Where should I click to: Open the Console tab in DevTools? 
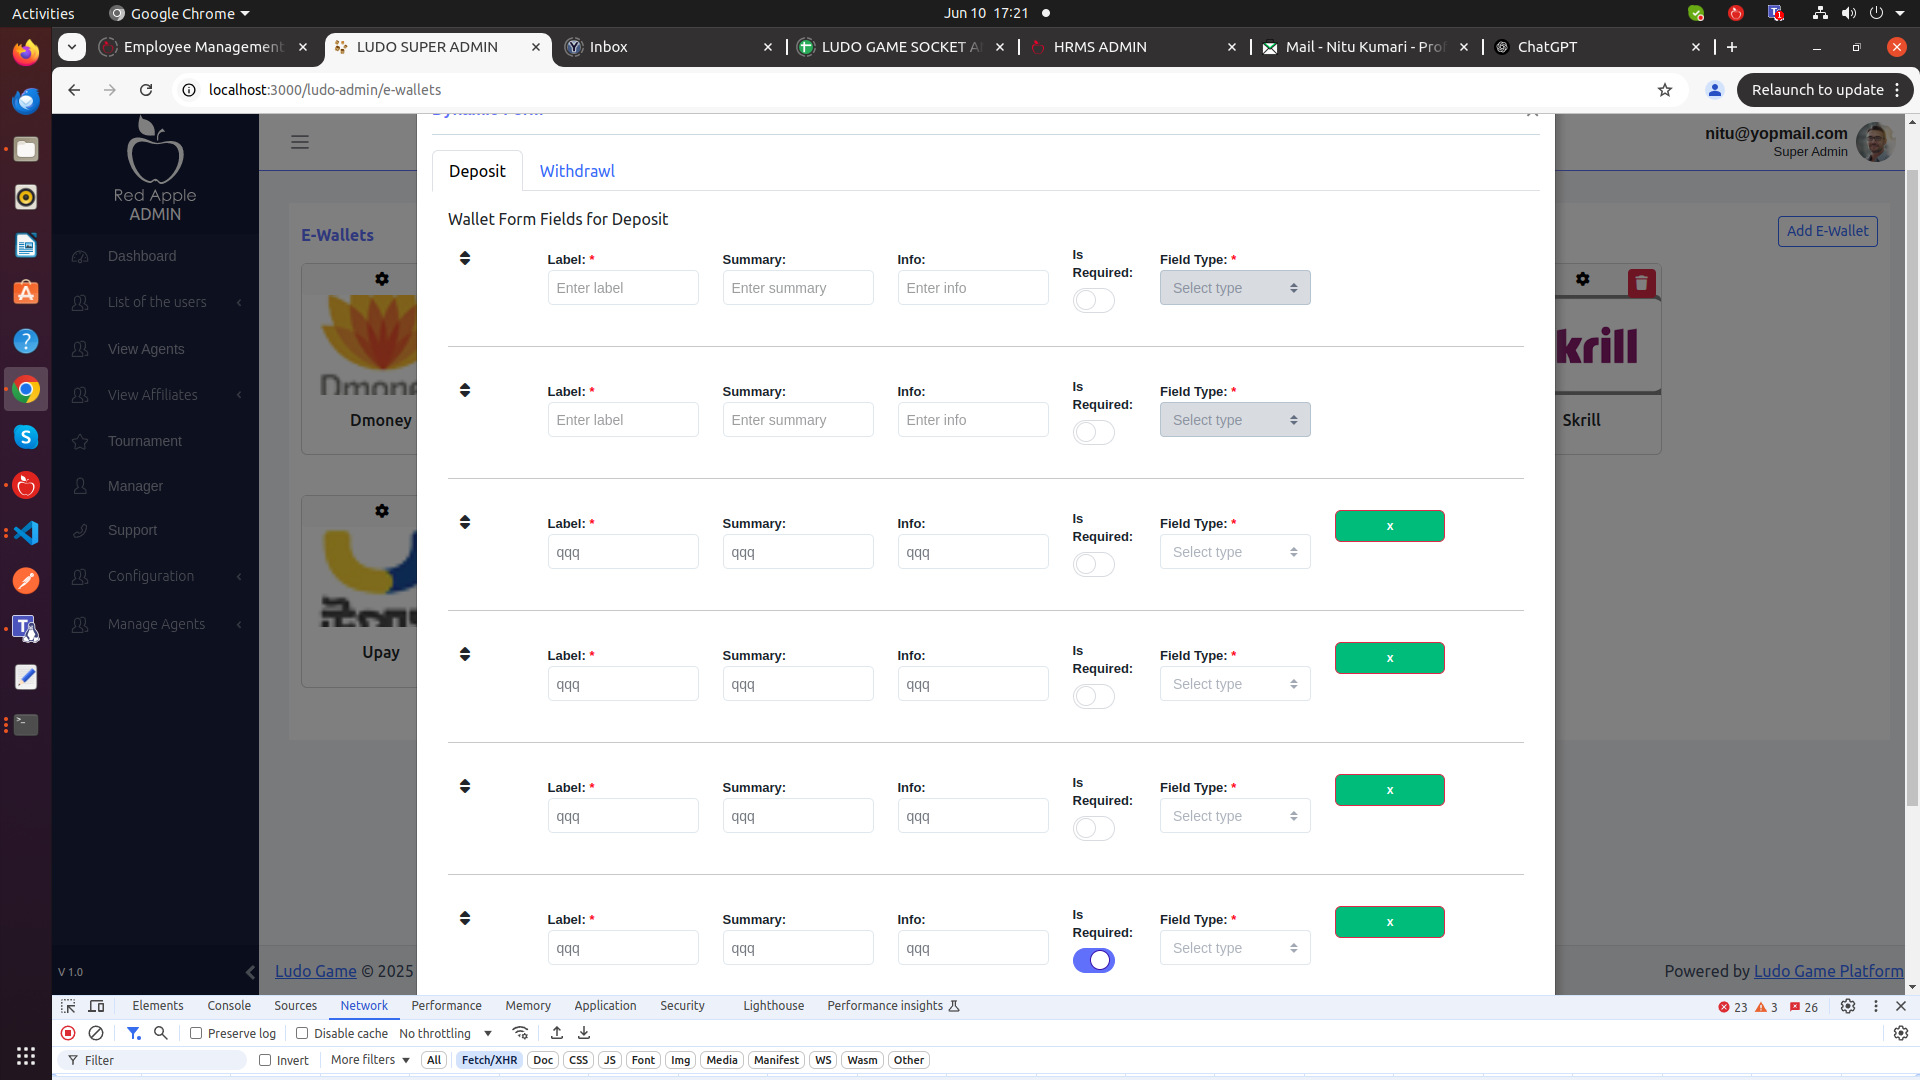(x=229, y=1006)
